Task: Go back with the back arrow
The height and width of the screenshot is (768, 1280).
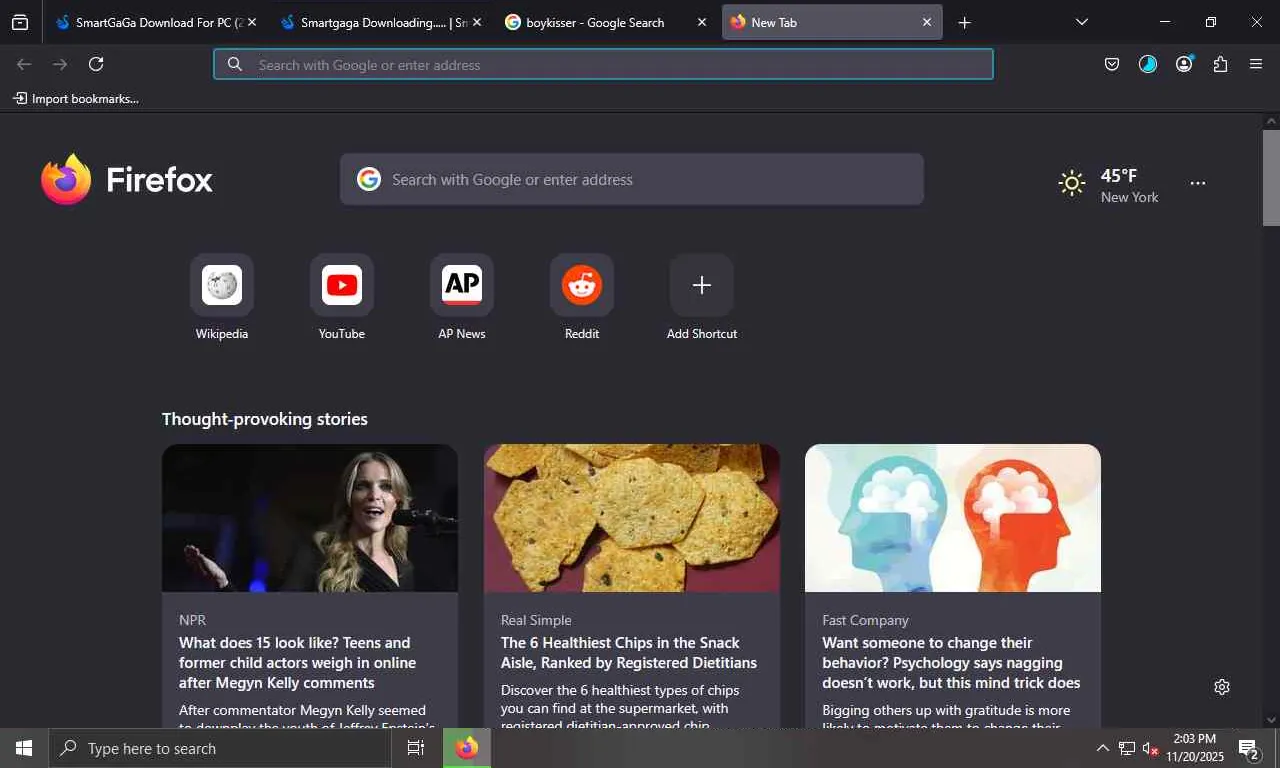Action: (24, 64)
